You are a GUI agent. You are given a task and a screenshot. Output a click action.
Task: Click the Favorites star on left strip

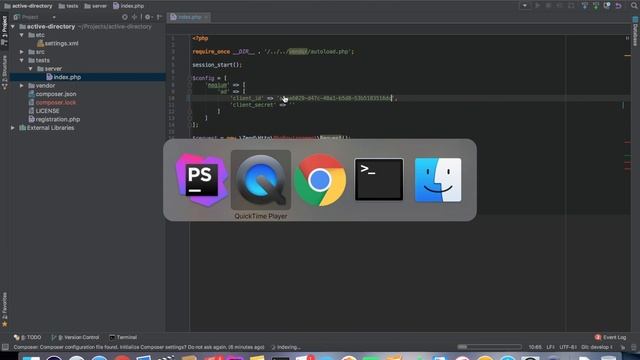(x=4, y=324)
